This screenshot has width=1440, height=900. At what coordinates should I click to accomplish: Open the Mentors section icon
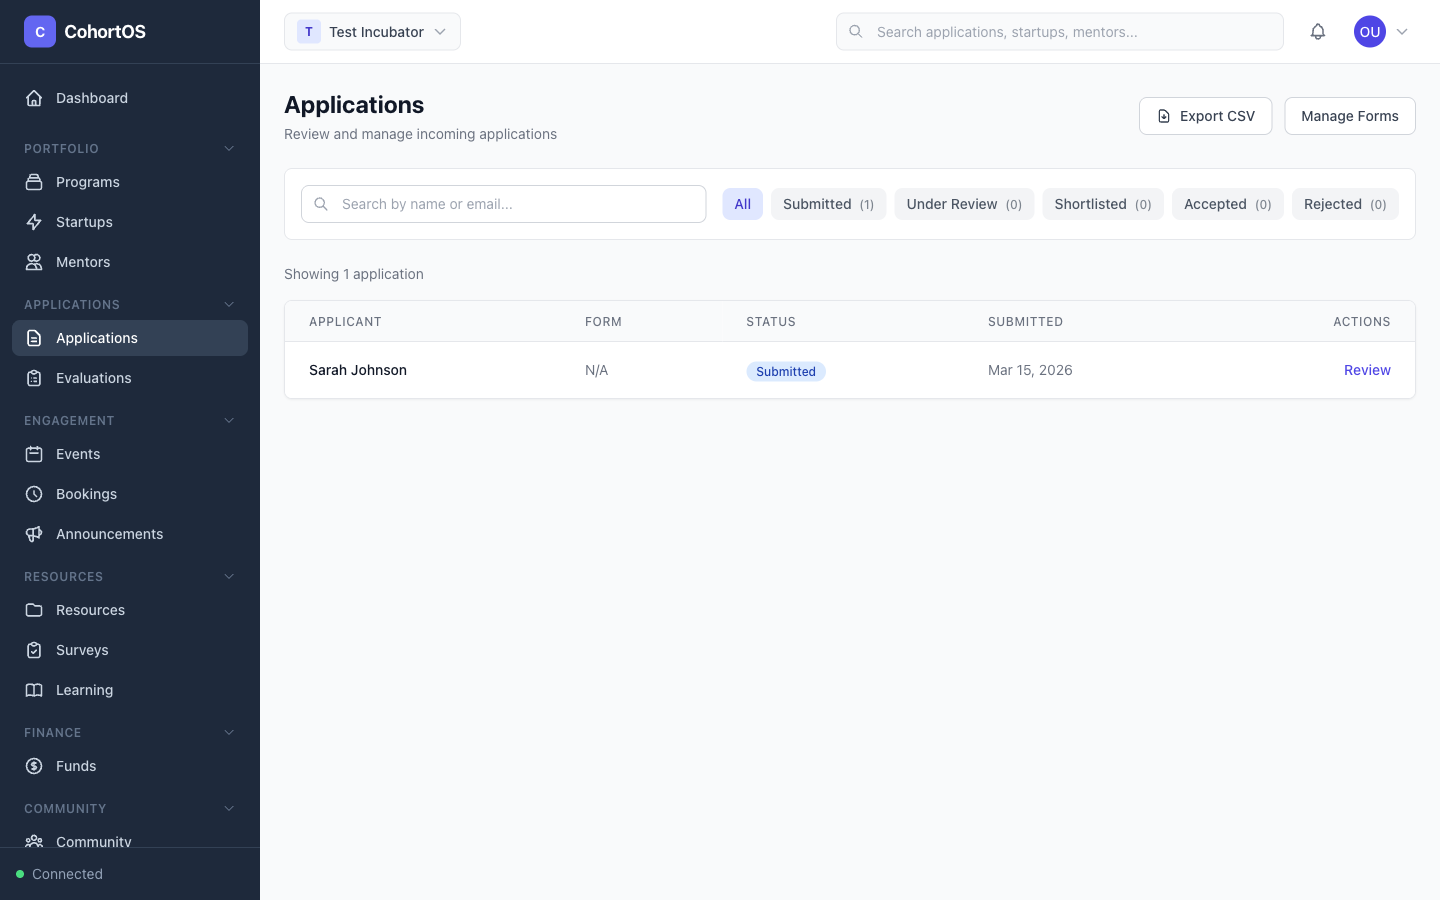[x=34, y=261]
